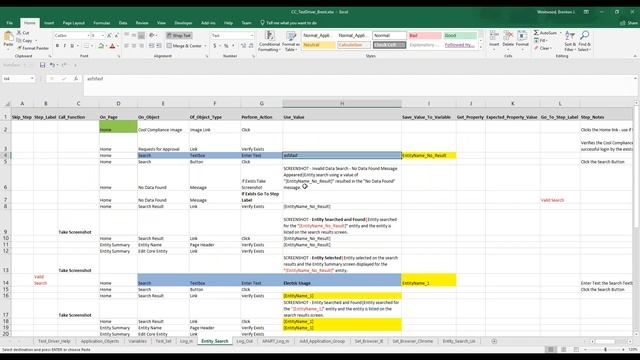
Task: Click Tell me what you want to do
Action: tap(289, 23)
